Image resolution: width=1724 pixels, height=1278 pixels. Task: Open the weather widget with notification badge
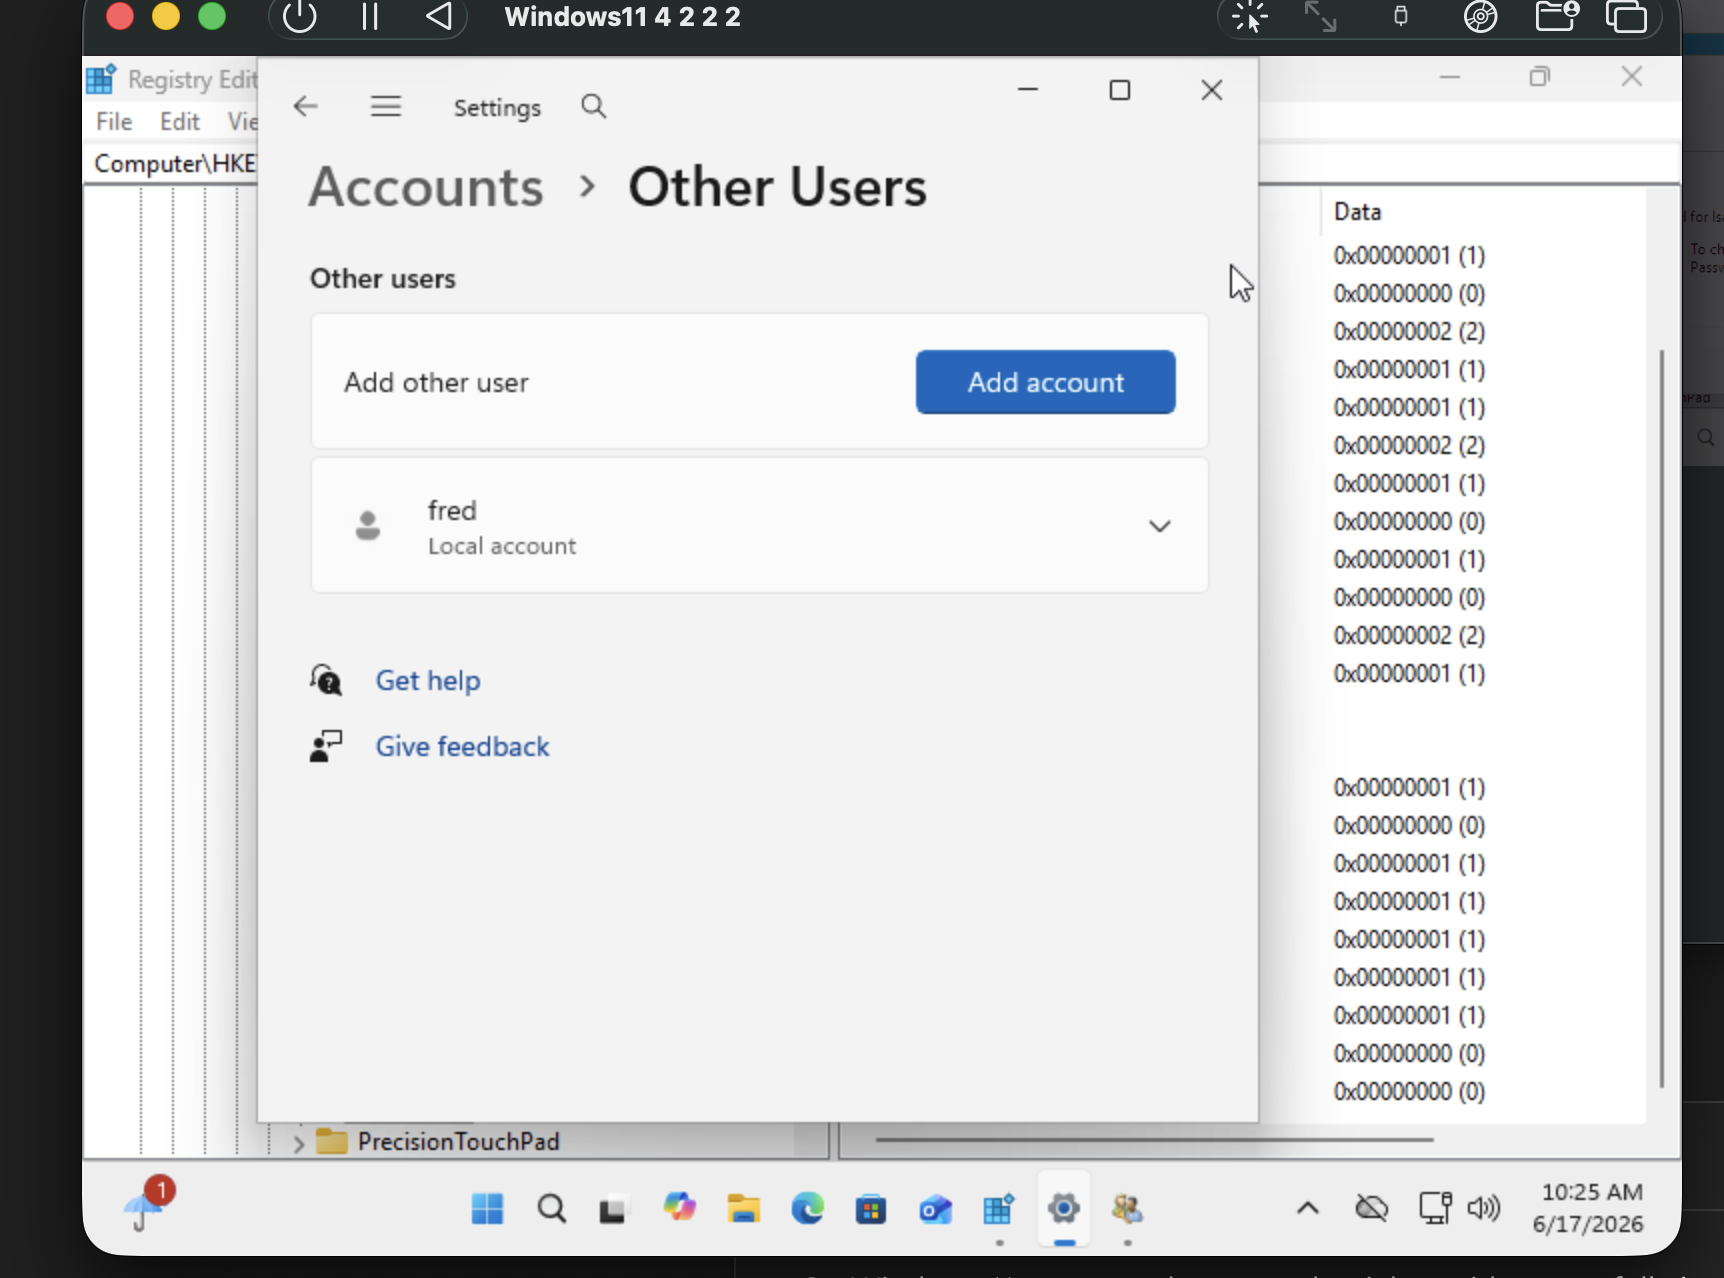tap(147, 1205)
